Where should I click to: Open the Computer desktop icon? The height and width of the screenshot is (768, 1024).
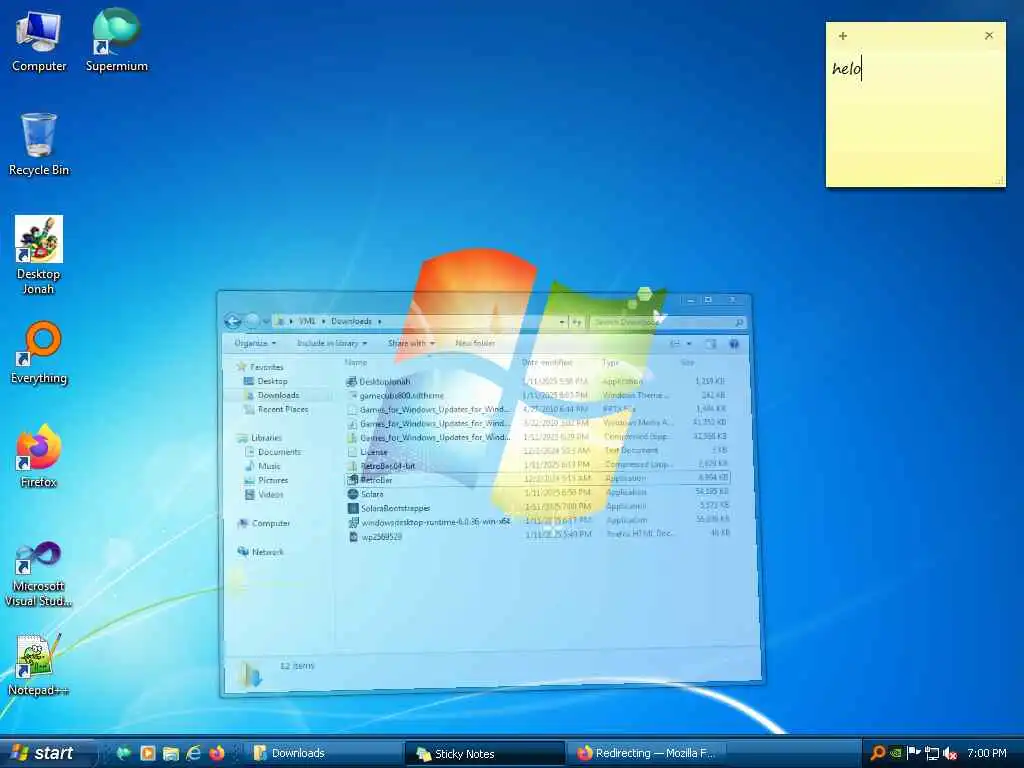click(39, 42)
